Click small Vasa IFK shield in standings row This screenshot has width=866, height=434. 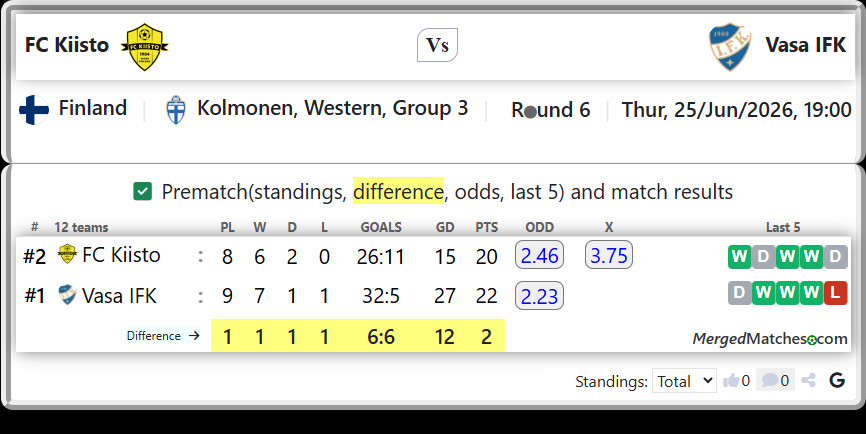(67, 295)
